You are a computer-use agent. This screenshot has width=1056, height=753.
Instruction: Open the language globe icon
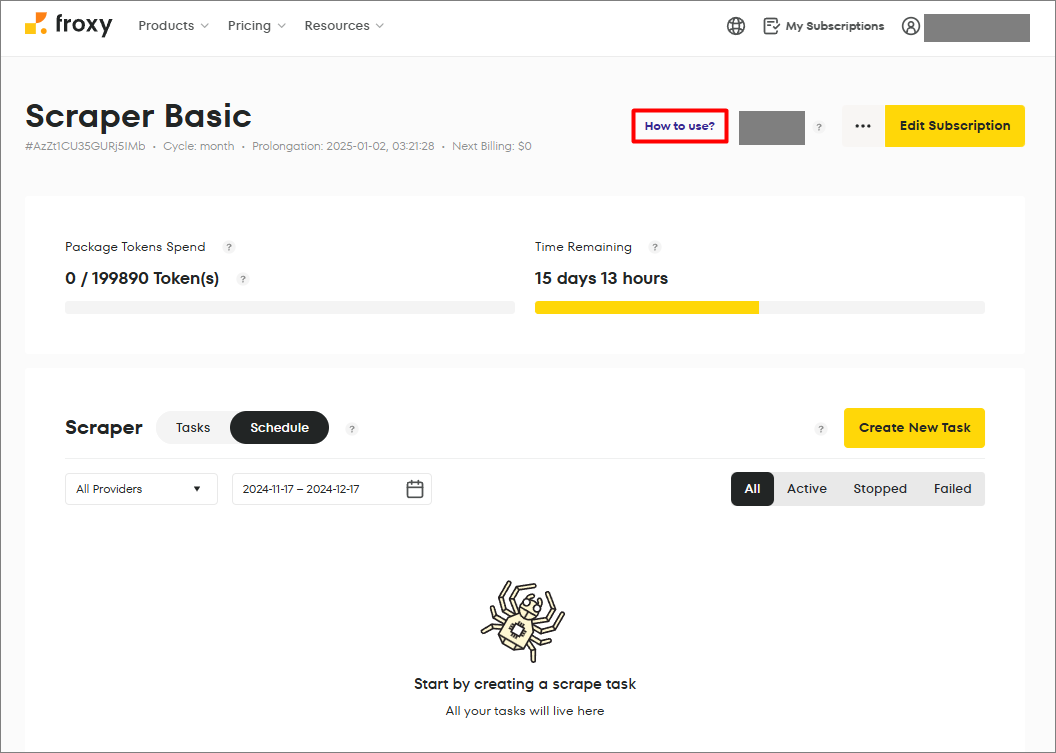736,26
